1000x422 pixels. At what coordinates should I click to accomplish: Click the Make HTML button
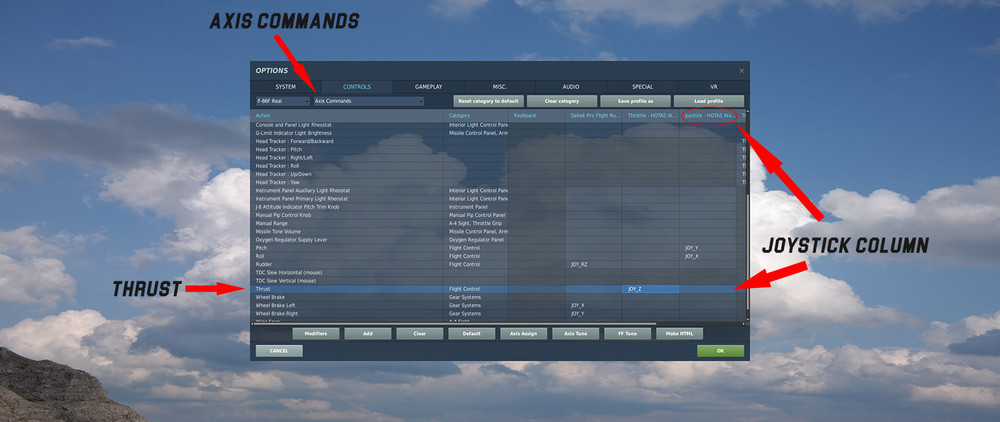pos(679,333)
